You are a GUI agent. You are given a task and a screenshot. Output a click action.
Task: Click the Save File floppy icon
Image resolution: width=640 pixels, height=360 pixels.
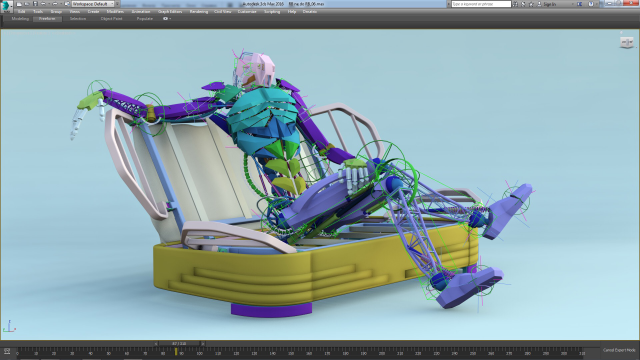[35, 4]
